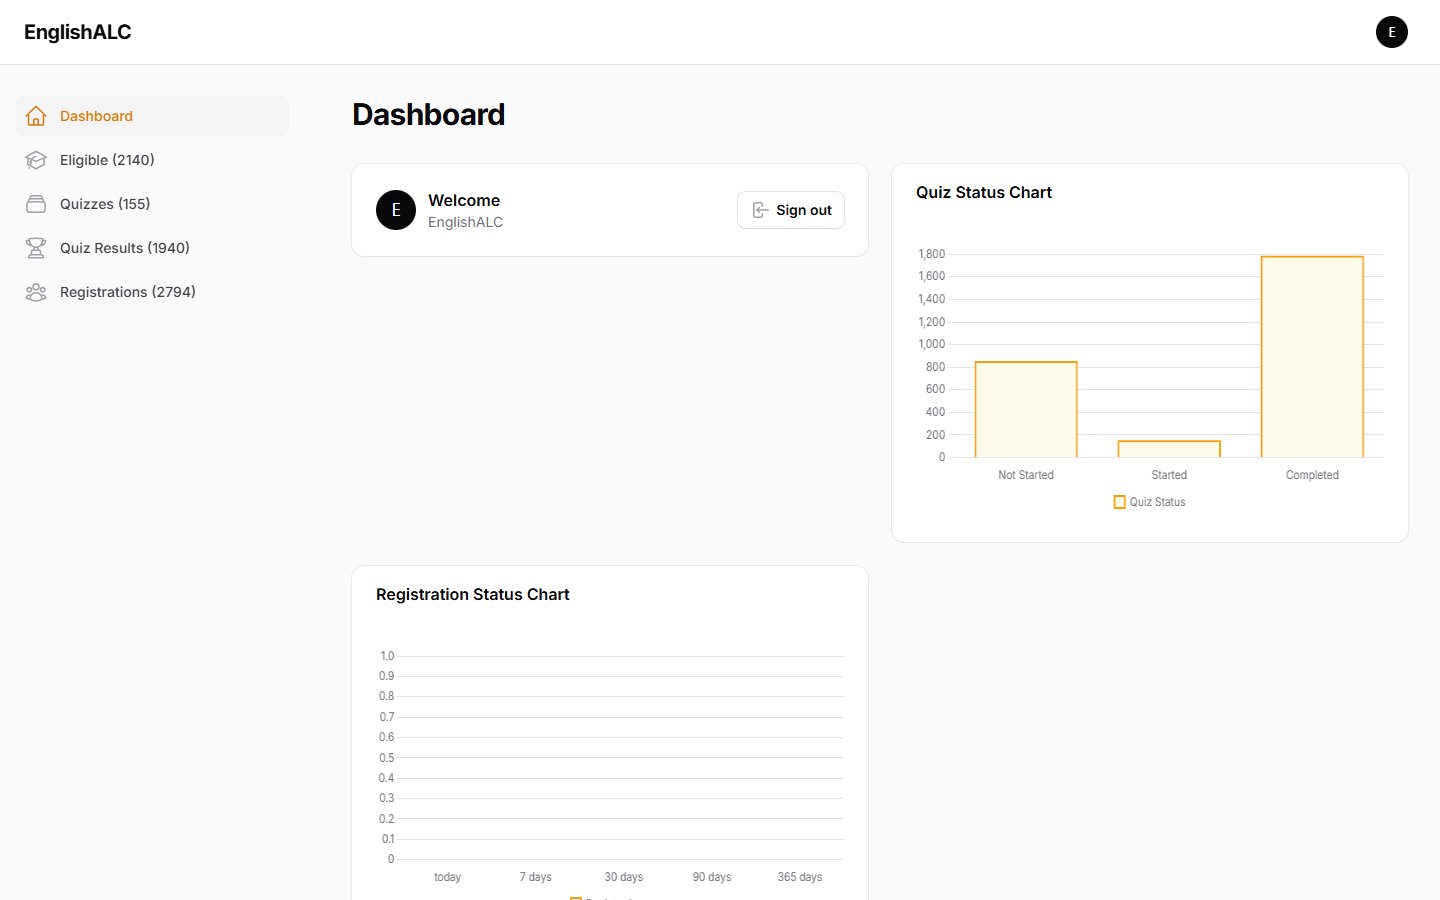Click the 1,800 y-axis value
1440x900 pixels.
(x=931, y=254)
